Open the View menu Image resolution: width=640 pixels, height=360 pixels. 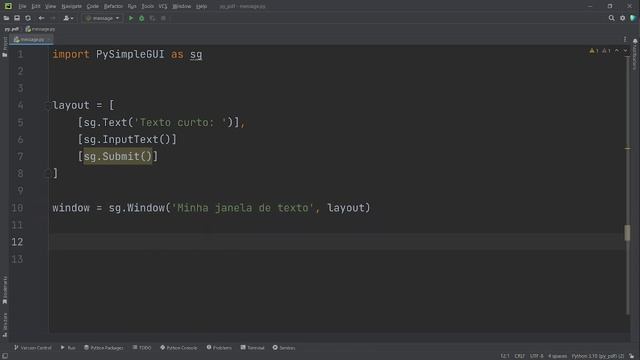[50, 6]
